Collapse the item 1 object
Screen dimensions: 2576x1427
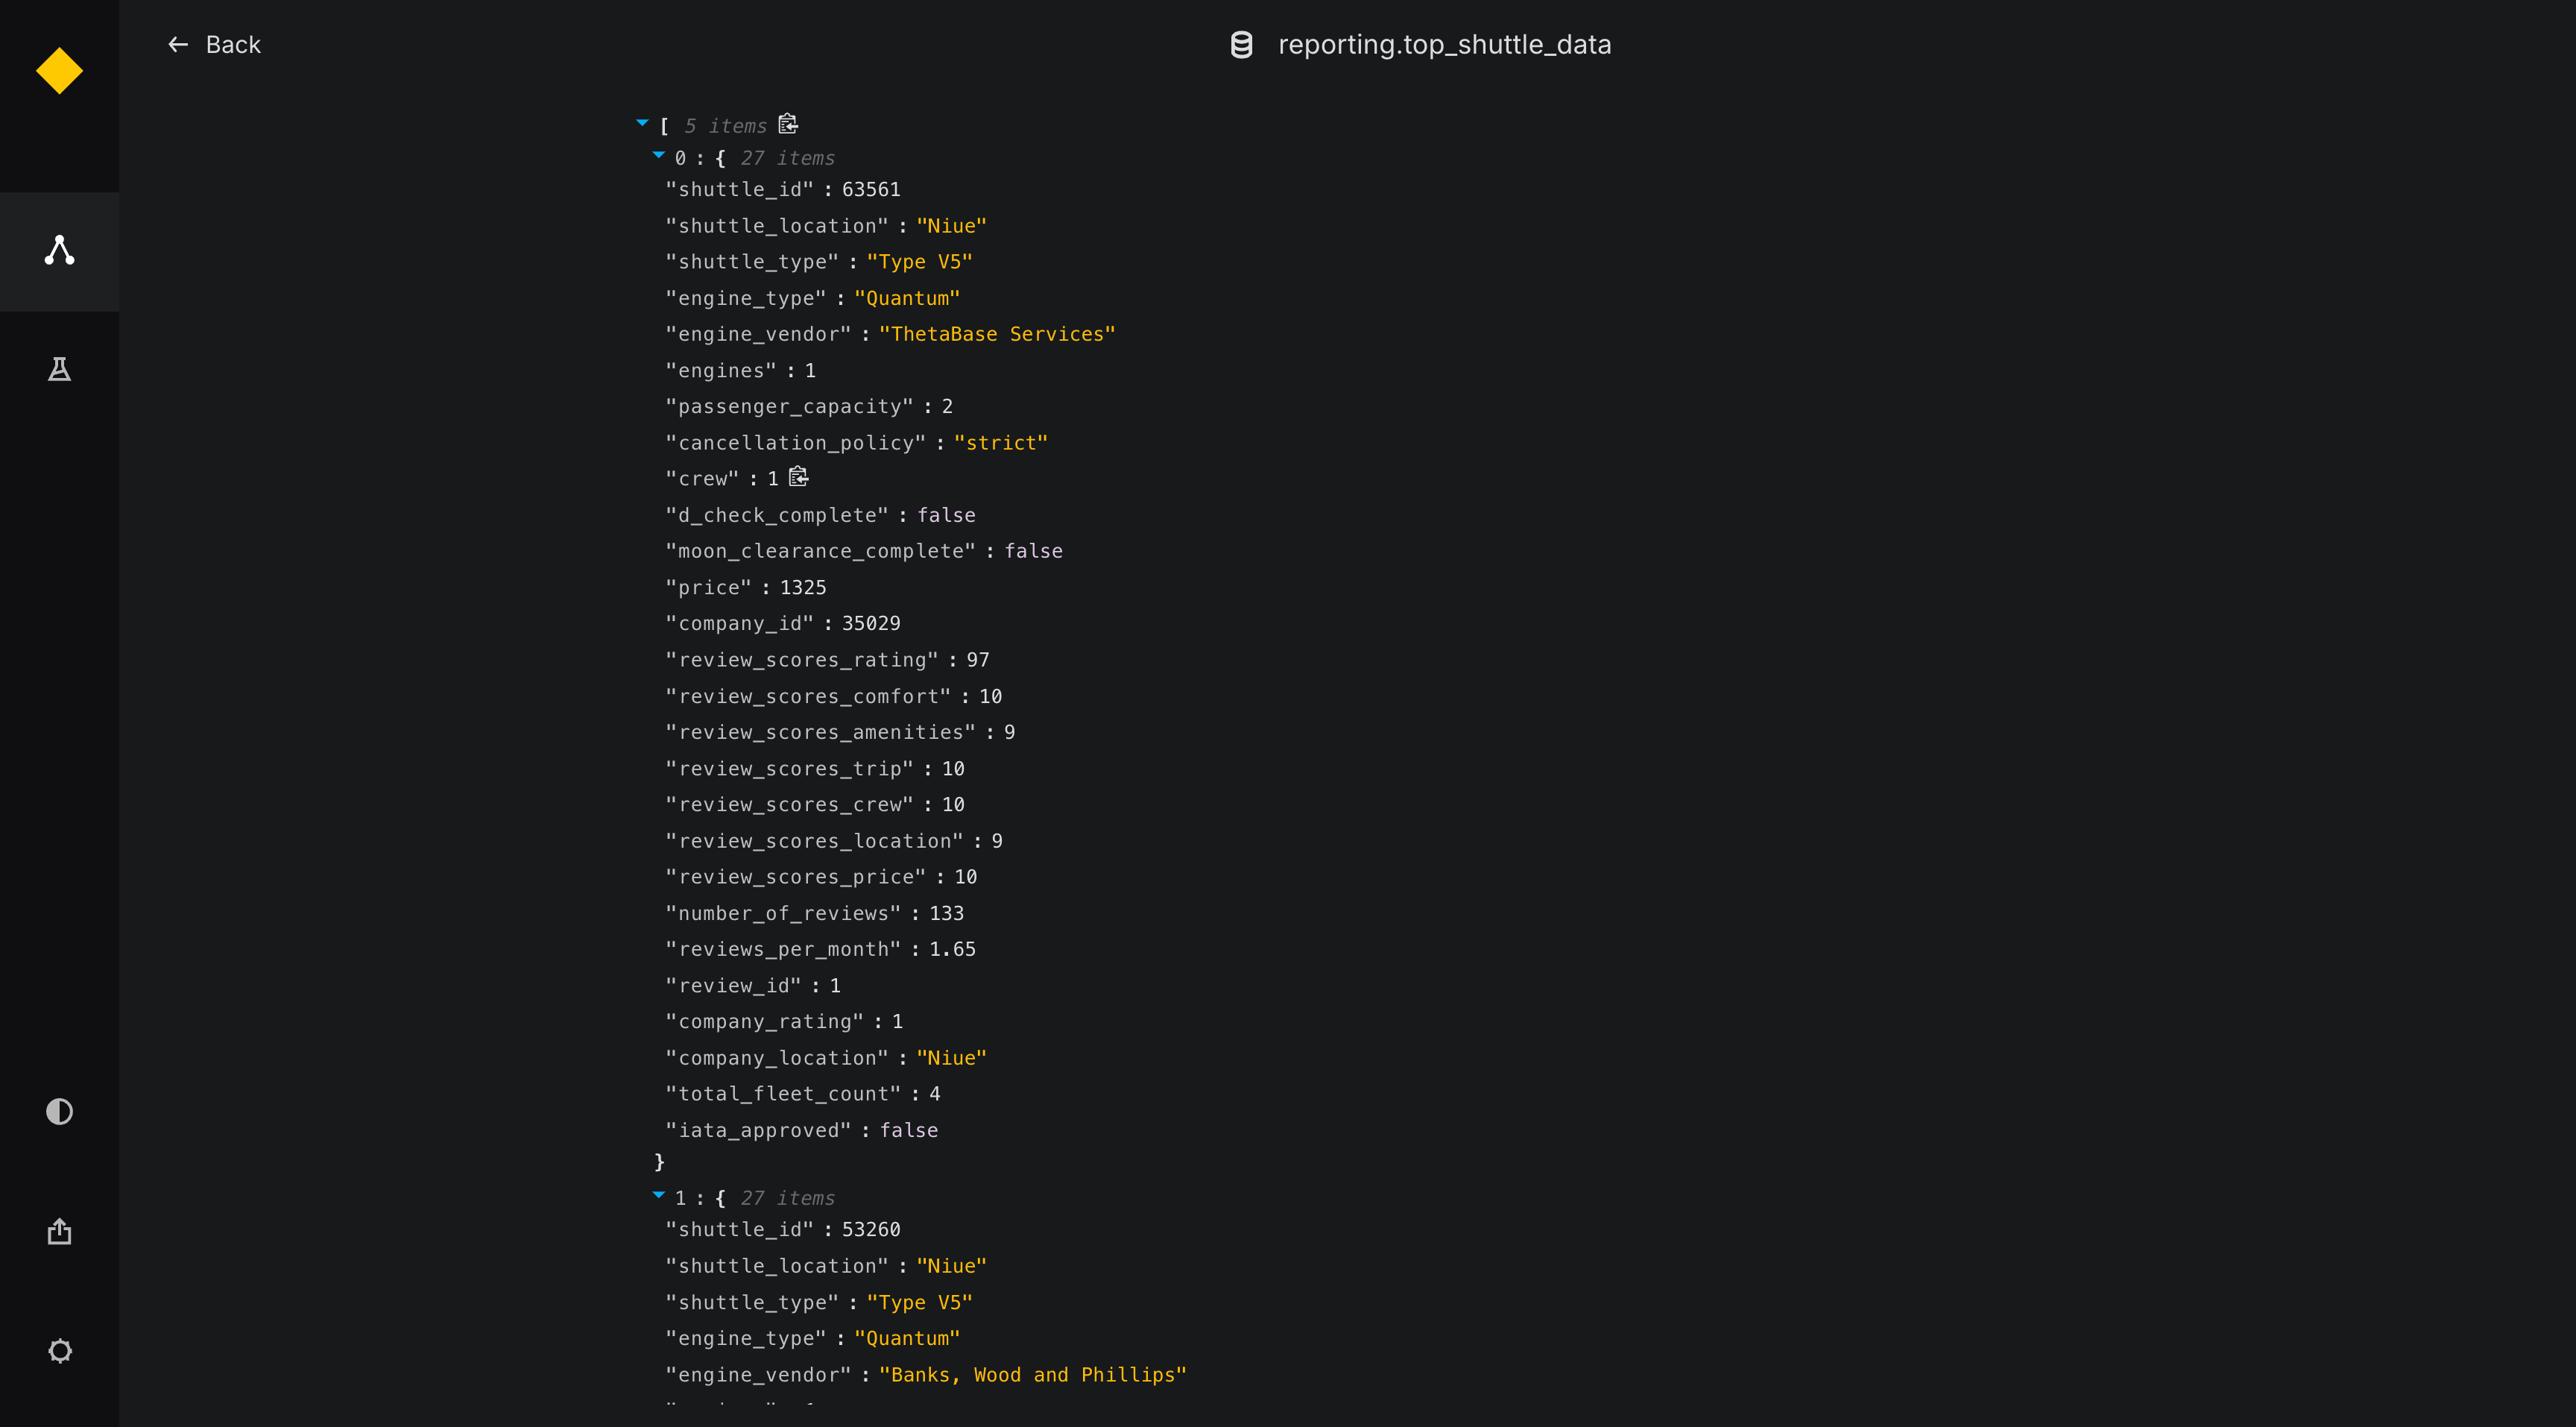(658, 1195)
